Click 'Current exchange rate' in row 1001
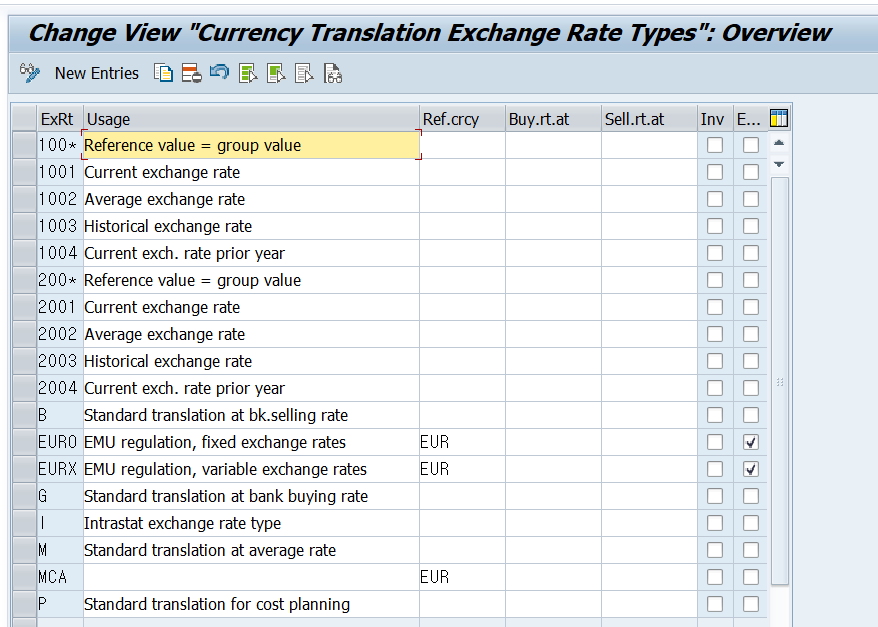 click(162, 172)
